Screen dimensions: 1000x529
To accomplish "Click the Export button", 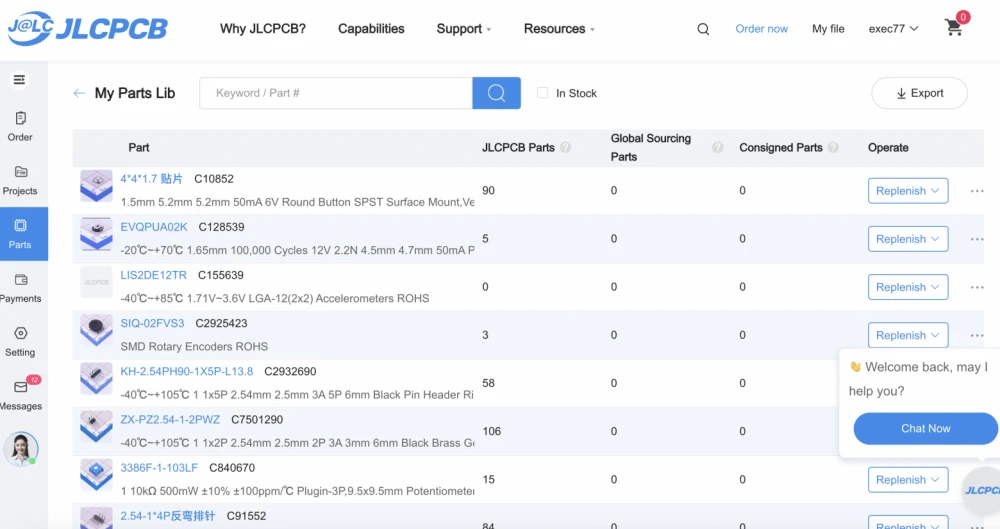I will click(x=919, y=93).
